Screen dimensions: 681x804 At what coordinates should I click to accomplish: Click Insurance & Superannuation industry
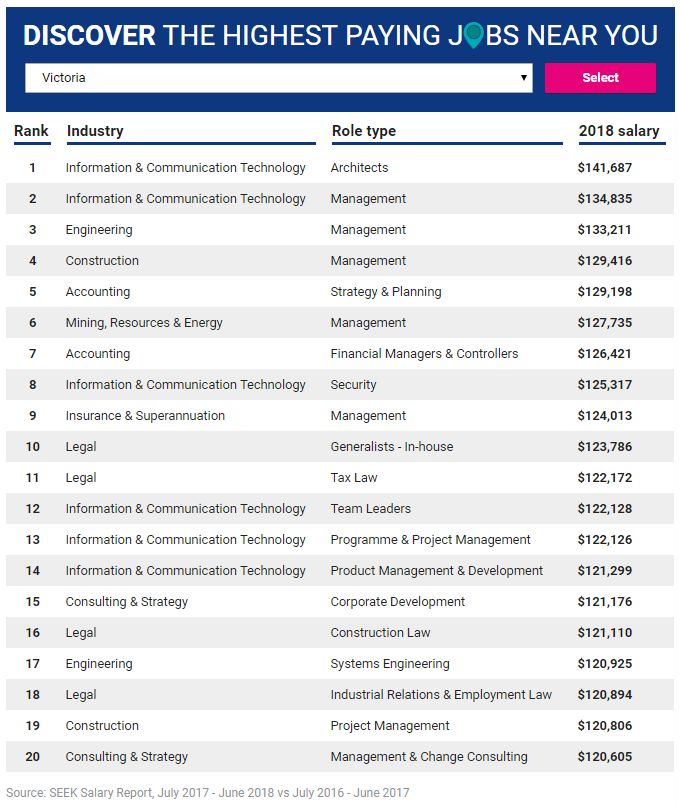[x=145, y=416]
